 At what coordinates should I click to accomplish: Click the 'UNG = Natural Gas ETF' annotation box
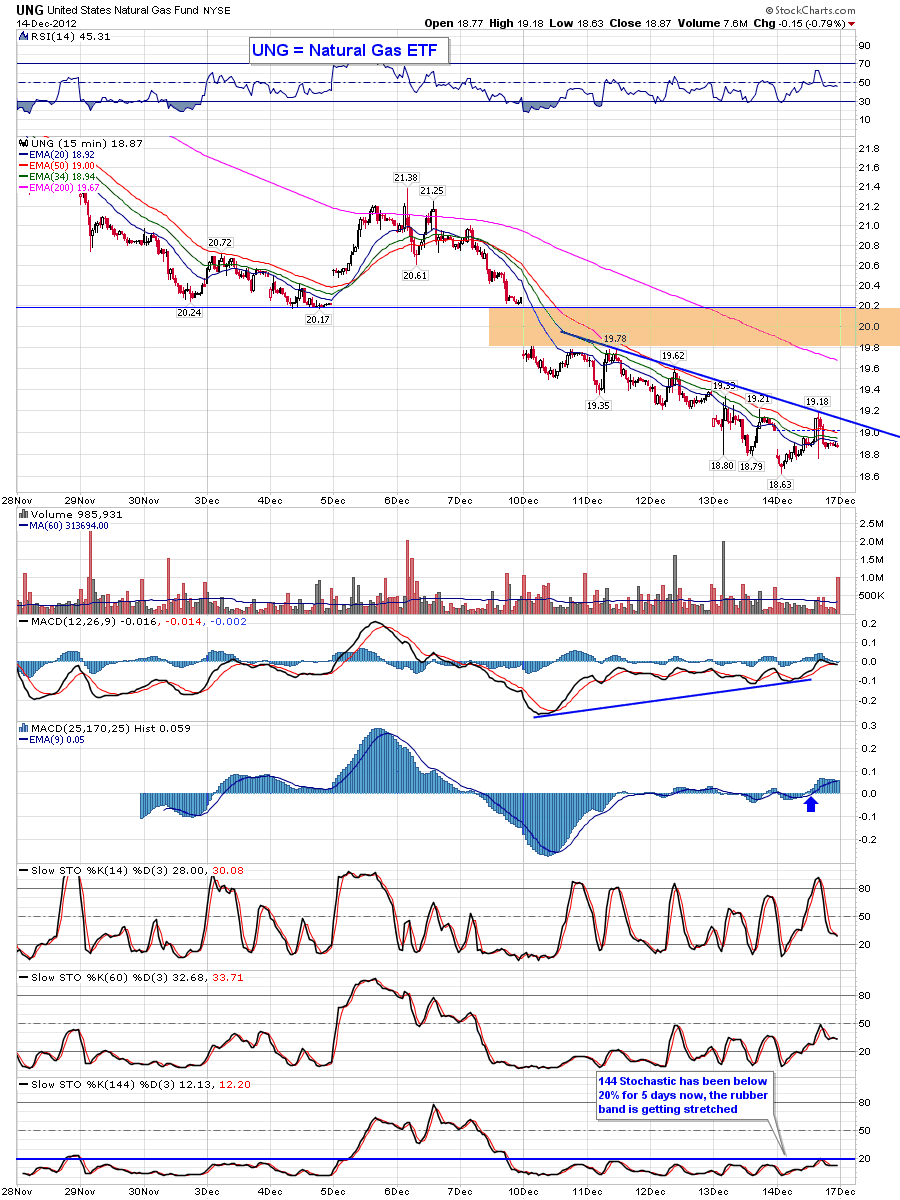[x=349, y=50]
